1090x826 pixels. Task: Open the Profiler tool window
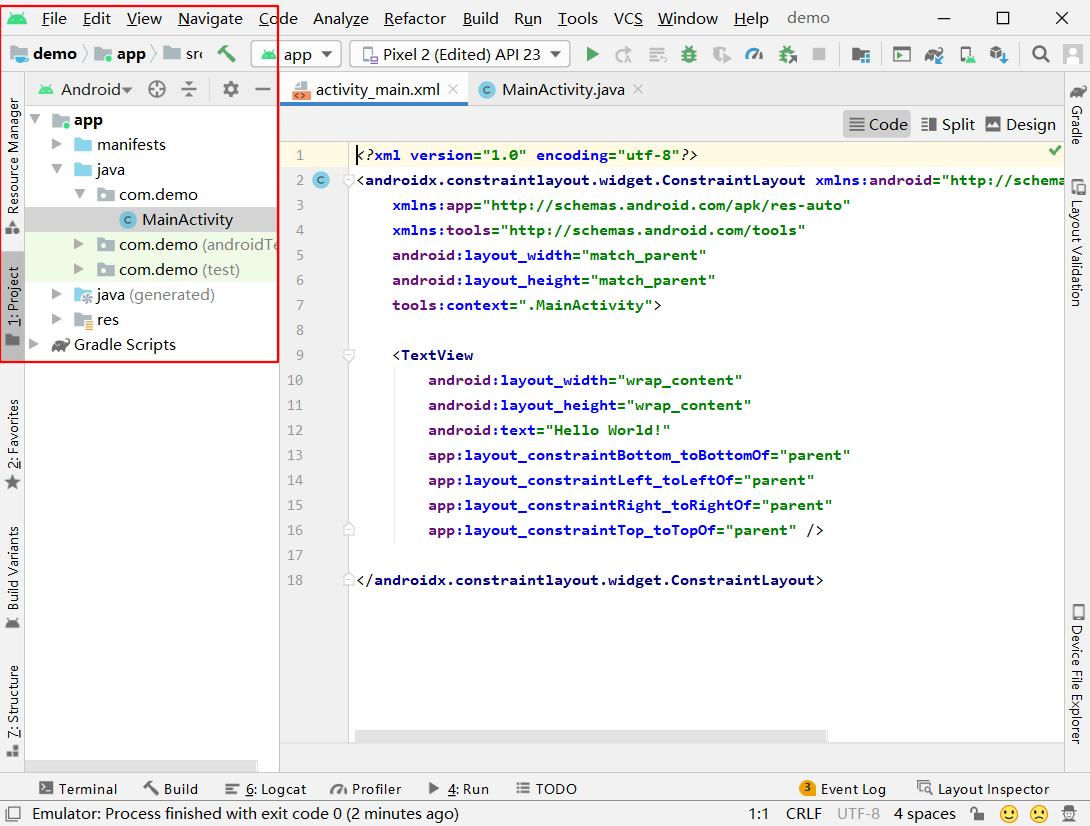click(366, 788)
